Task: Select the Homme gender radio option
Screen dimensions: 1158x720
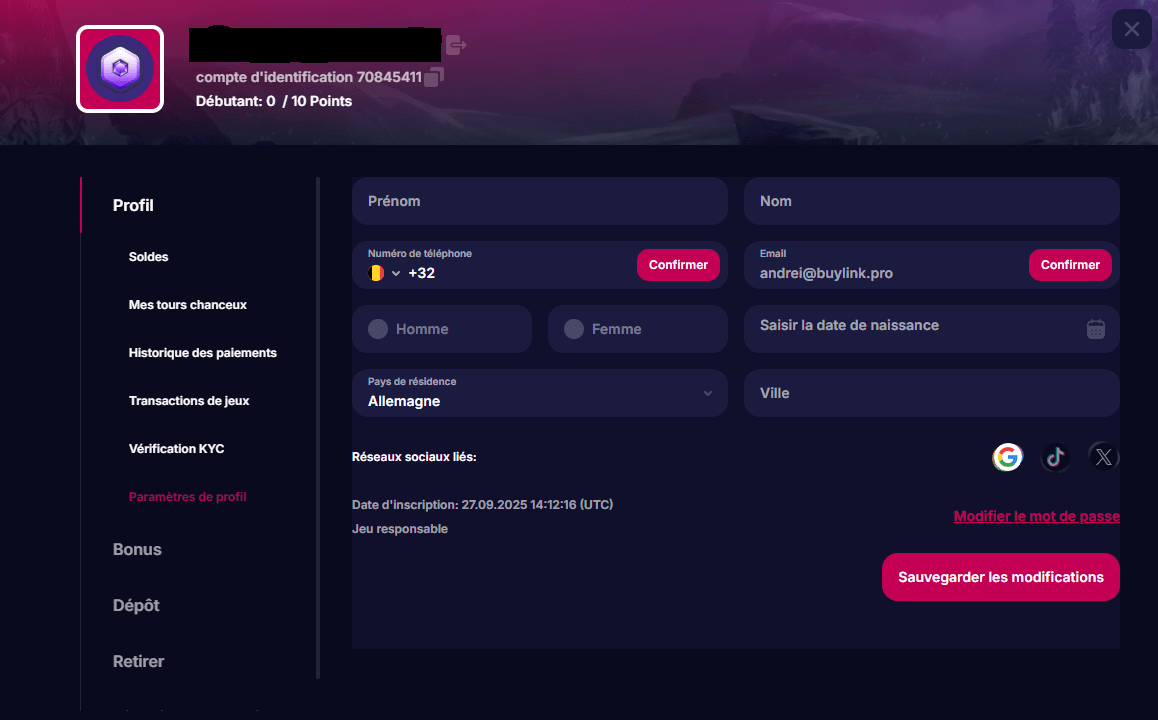Action: coord(378,329)
